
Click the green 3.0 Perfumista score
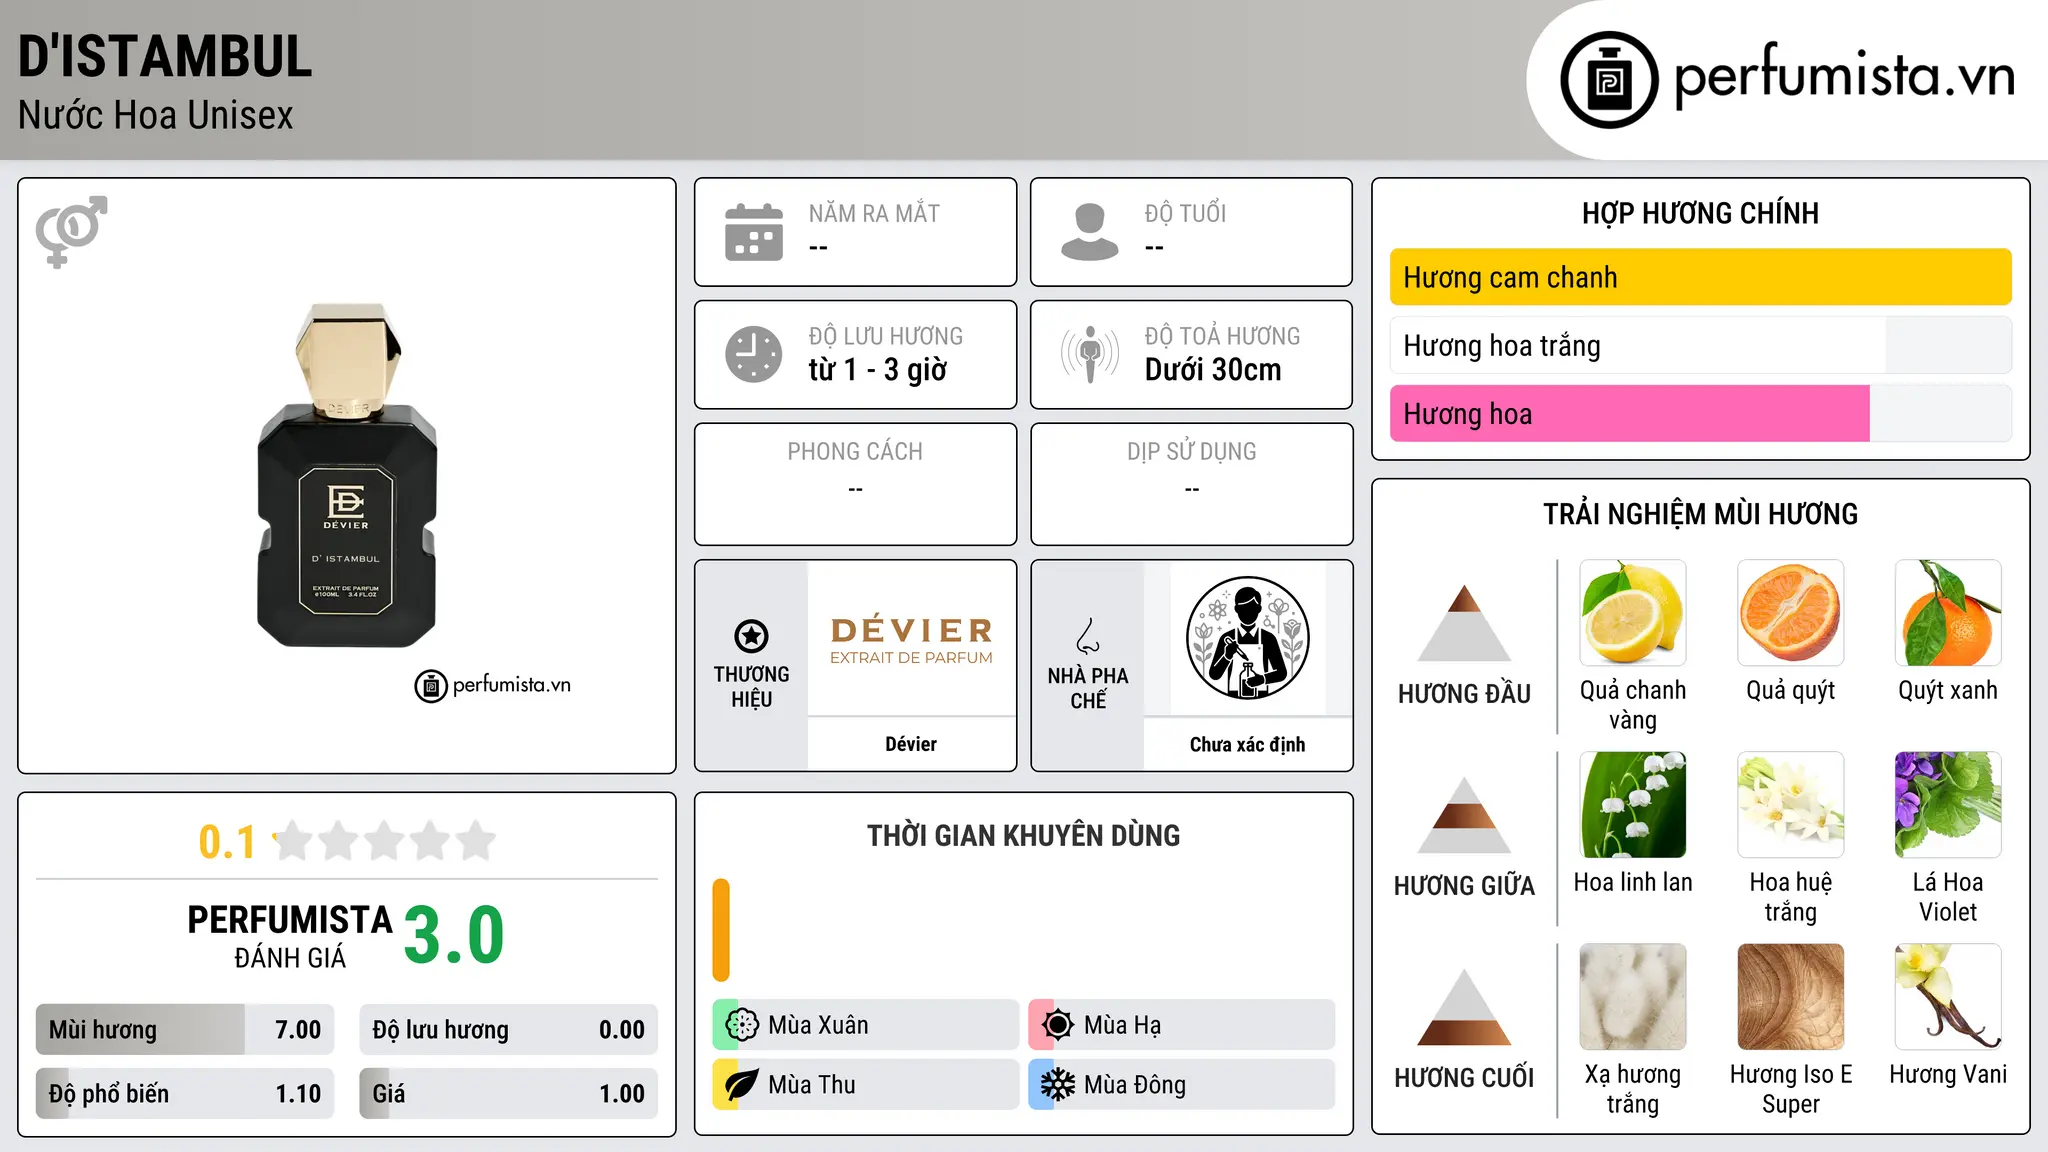(x=454, y=935)
